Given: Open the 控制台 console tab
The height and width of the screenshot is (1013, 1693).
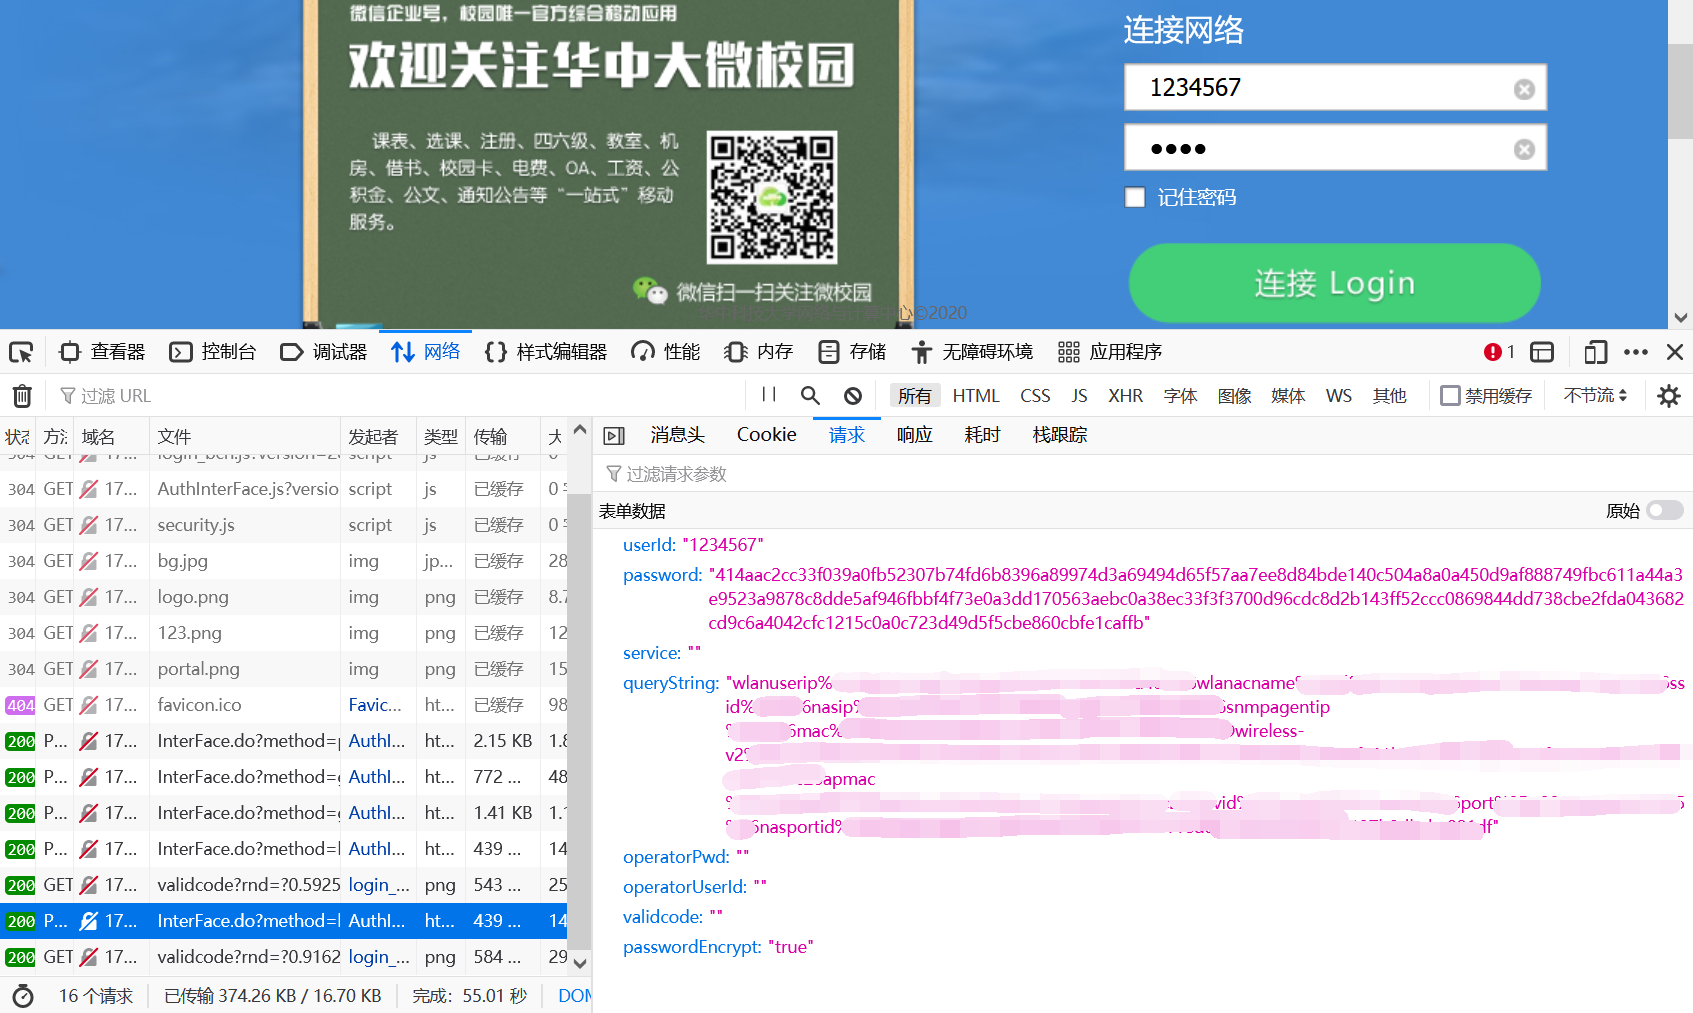Looking at the screenshot, I should coord(213,352).
